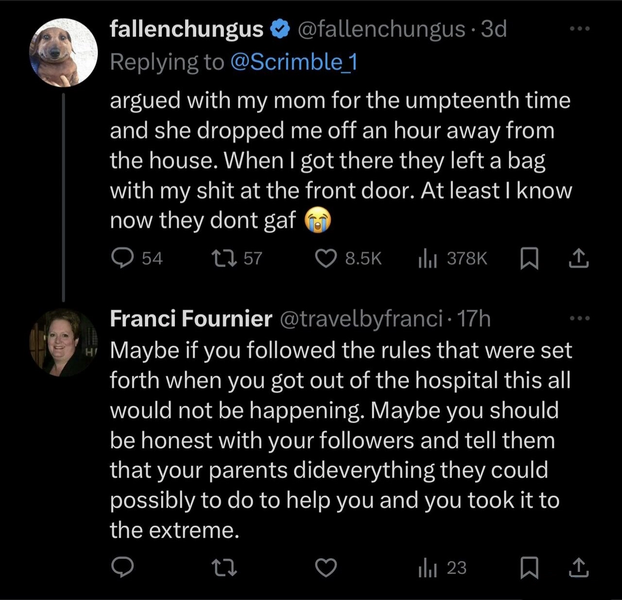Open more options on fallenchungus tweet
This screenshot has width=622, height=600.
click(580, 29)
